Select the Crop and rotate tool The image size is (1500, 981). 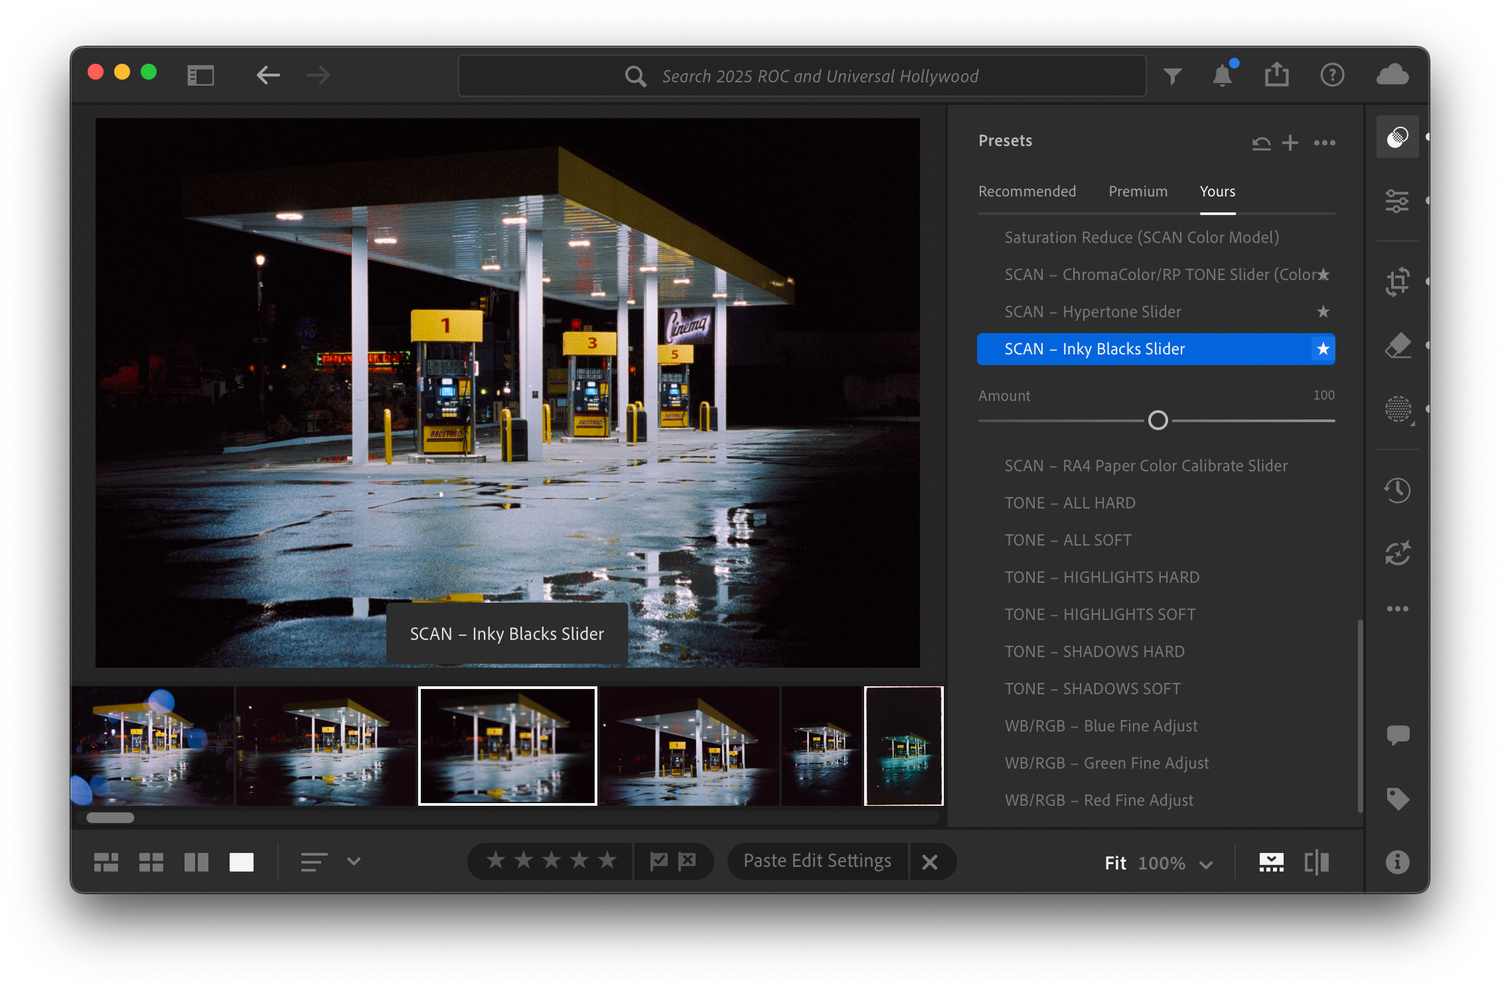tap(1397, 282)
